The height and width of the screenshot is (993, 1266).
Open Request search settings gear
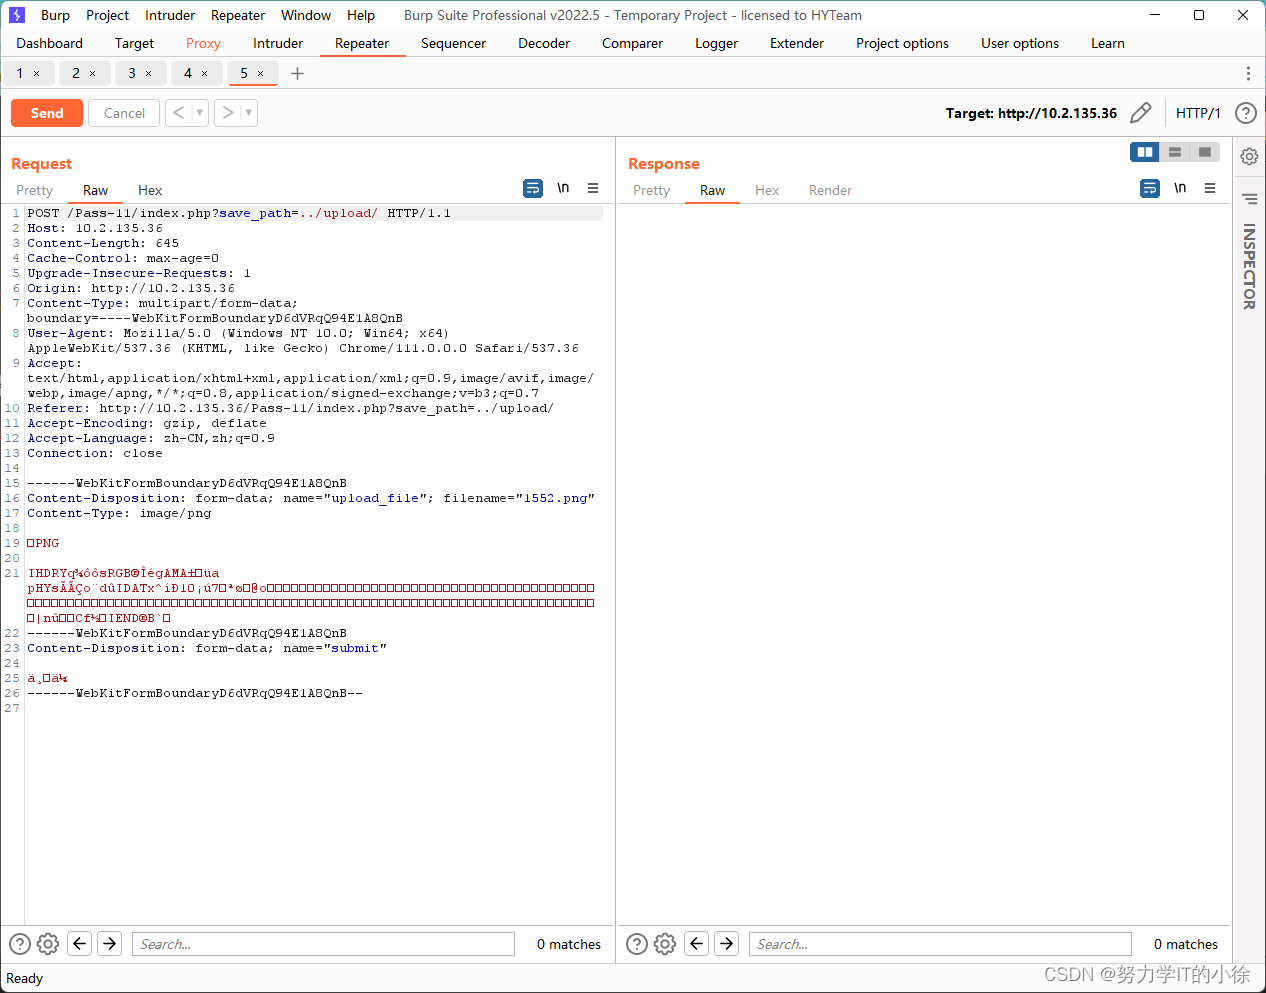pyautogui.click(x=48, y=944)
